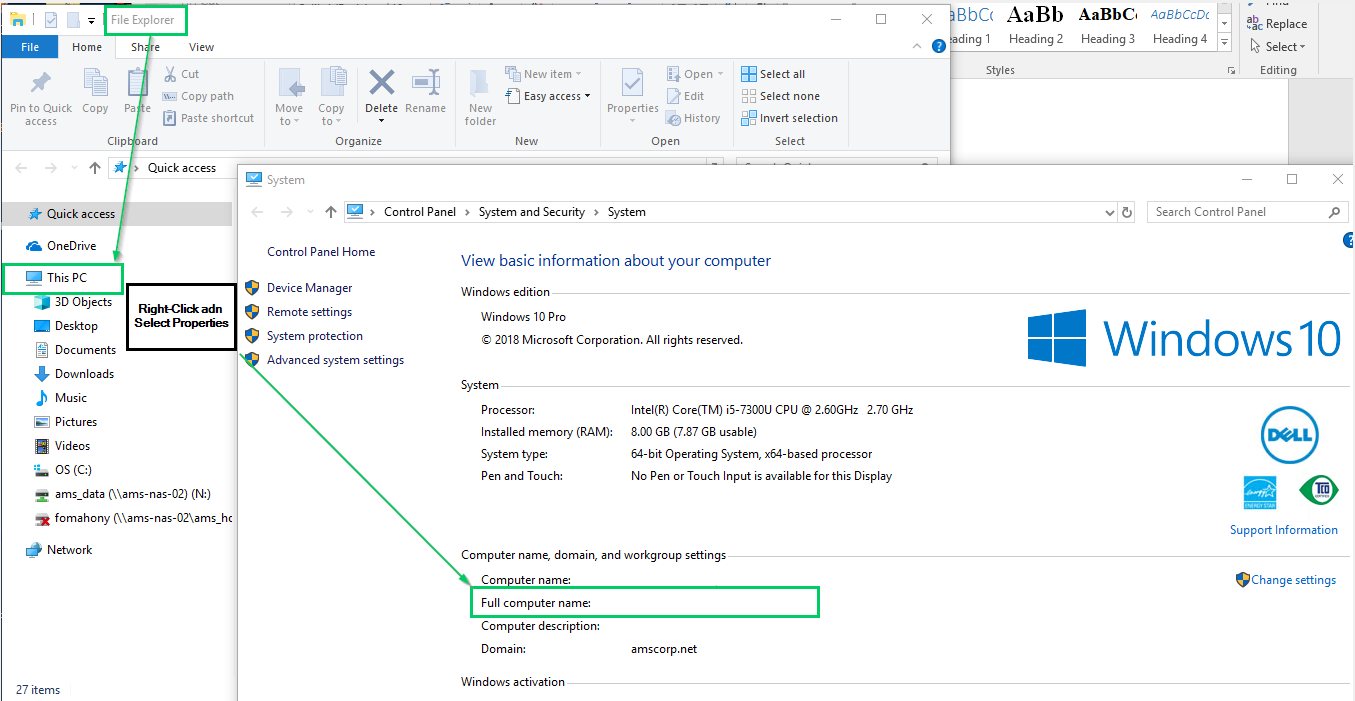Viewport: 1355px width, 701px height.
Task: Collapse the File Explorer ribbon
Action: 918,46
